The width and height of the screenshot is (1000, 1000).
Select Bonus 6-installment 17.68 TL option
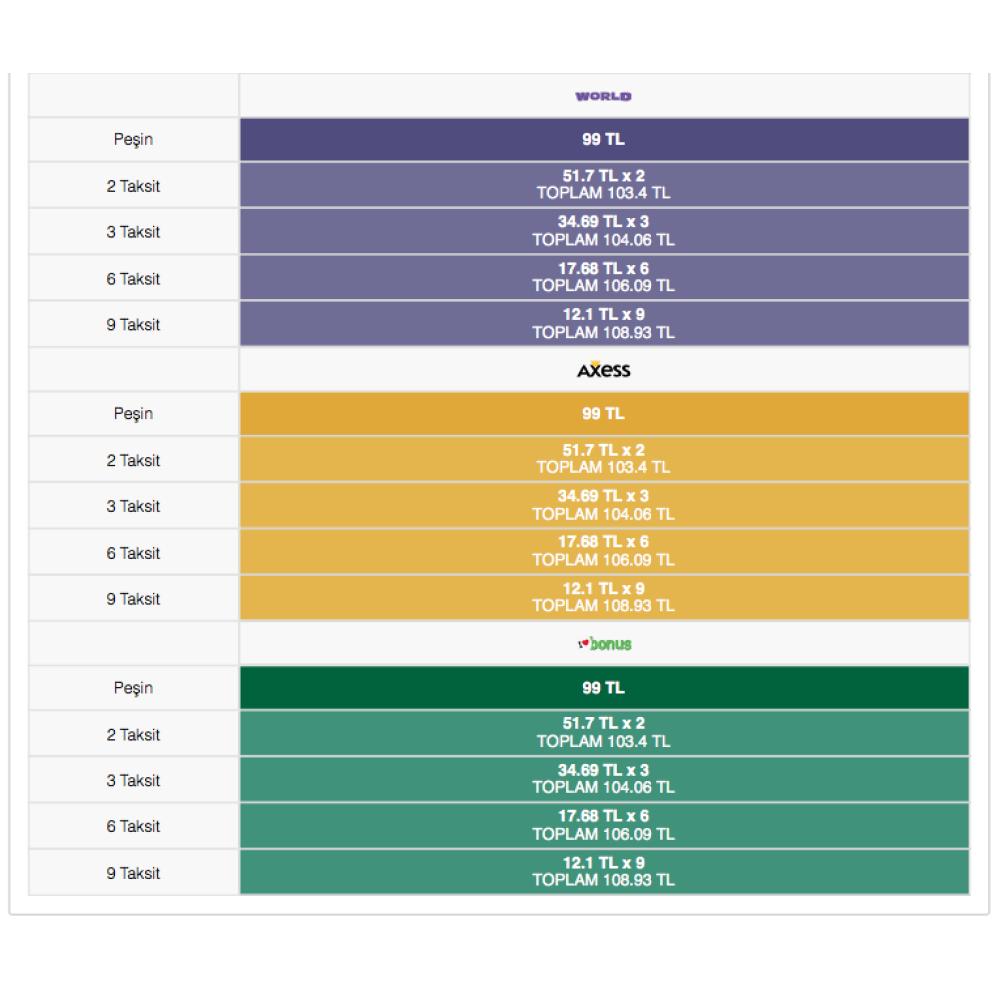(603, 826)
